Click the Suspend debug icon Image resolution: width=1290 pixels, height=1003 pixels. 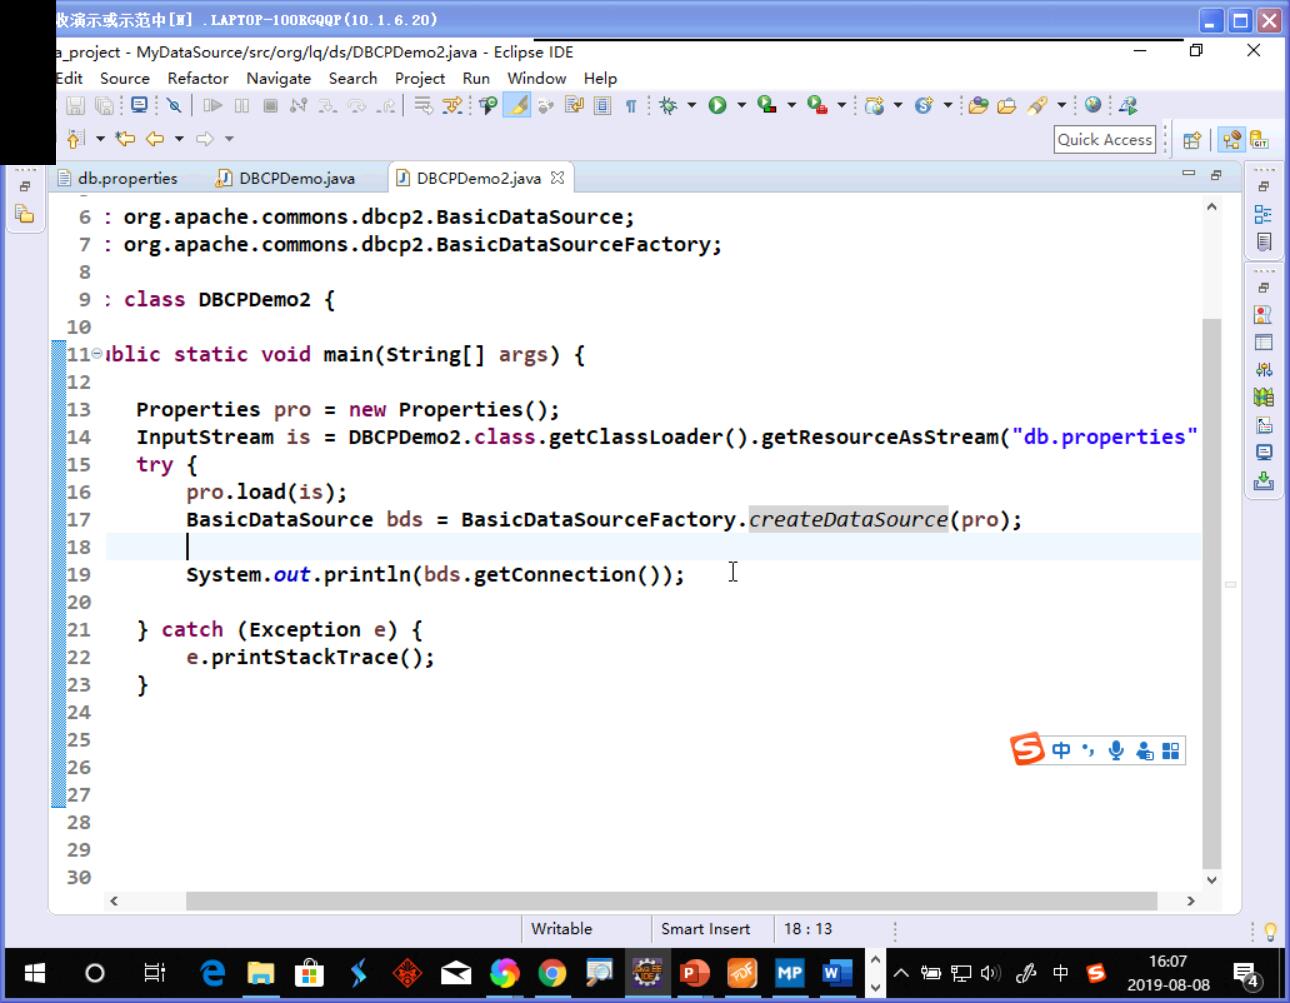coord(241,105)
